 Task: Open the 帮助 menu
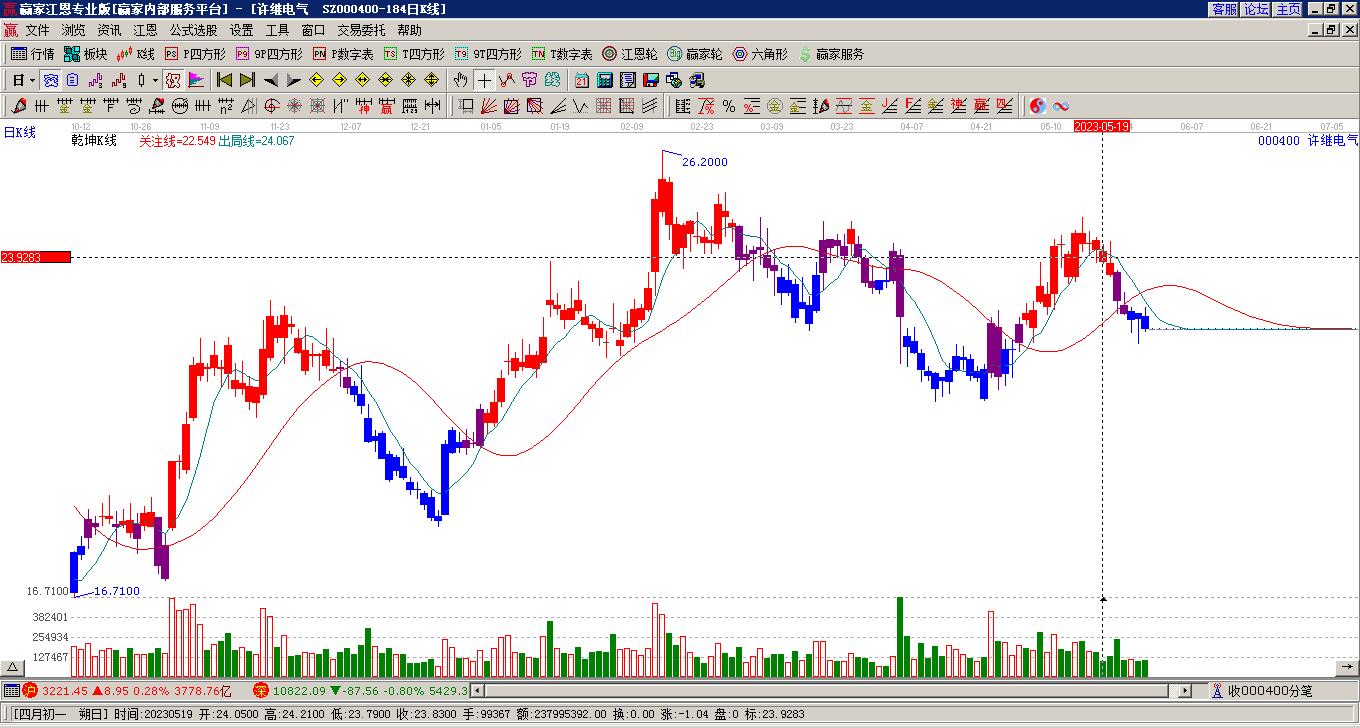(x=409, y=31)
